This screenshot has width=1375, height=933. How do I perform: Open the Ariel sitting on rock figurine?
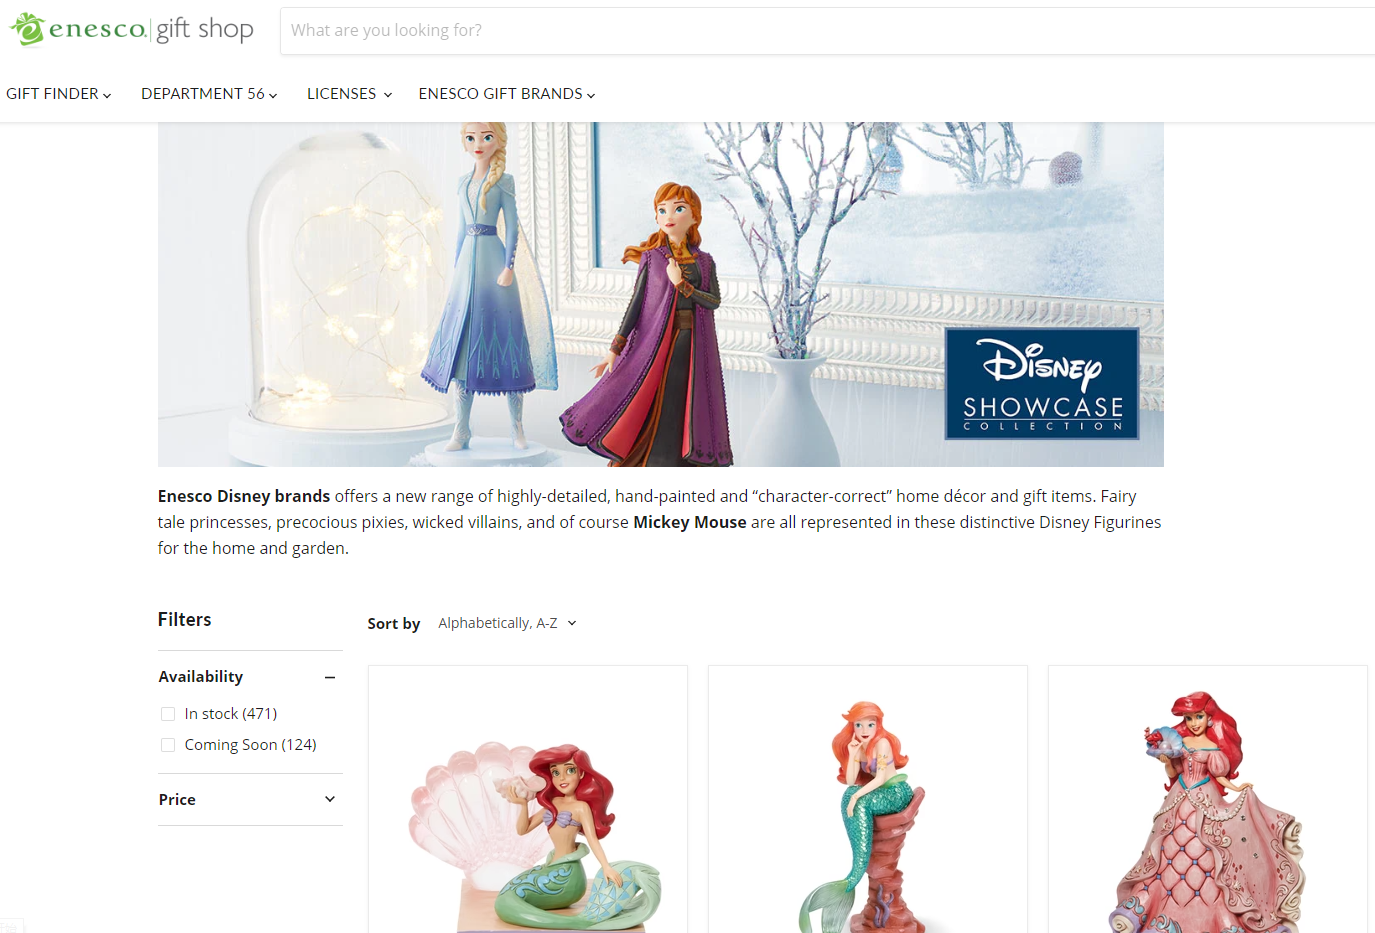click(868, 800)
